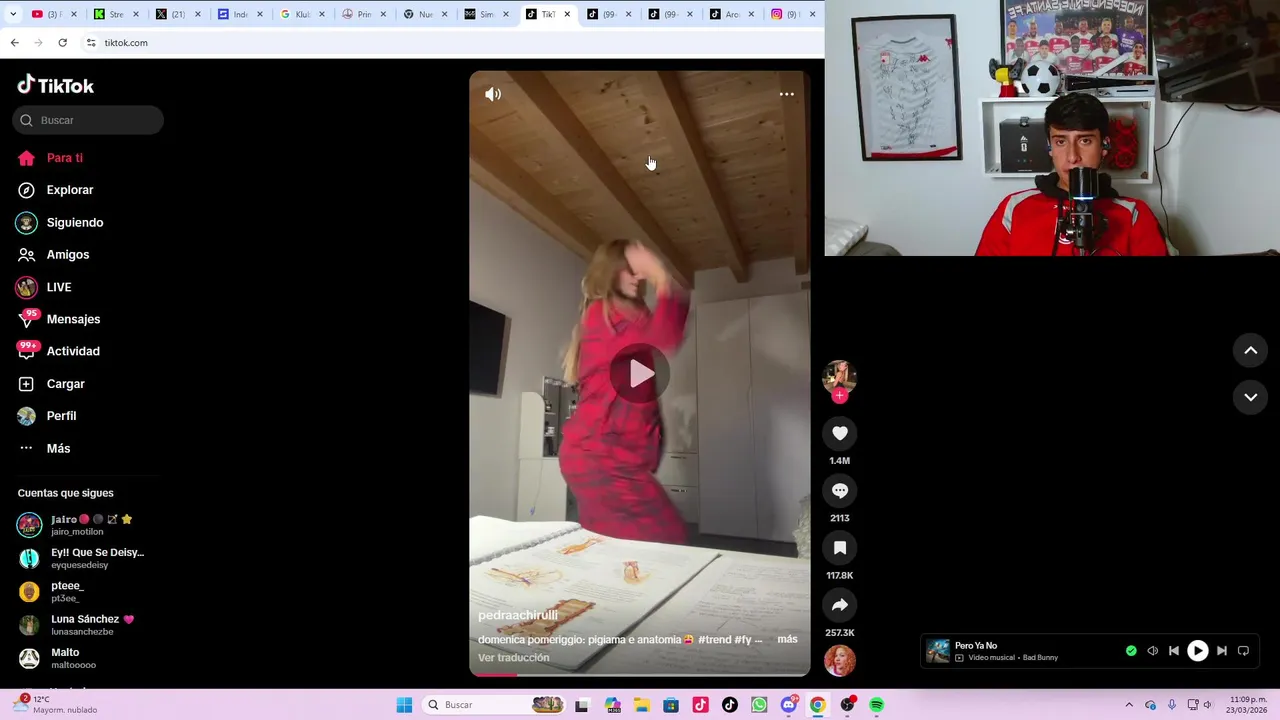Skip to previous track in media widget
The height and width of the screenshot is (720, 1280).
coord(1174,651)
